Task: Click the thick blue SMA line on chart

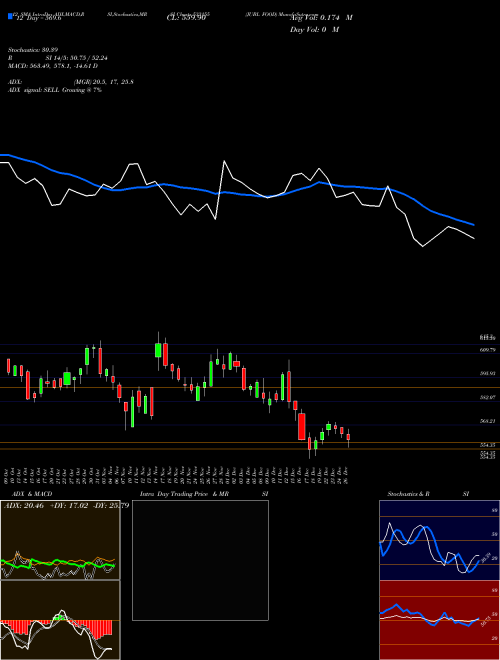Action: click(x=236, y=193)
